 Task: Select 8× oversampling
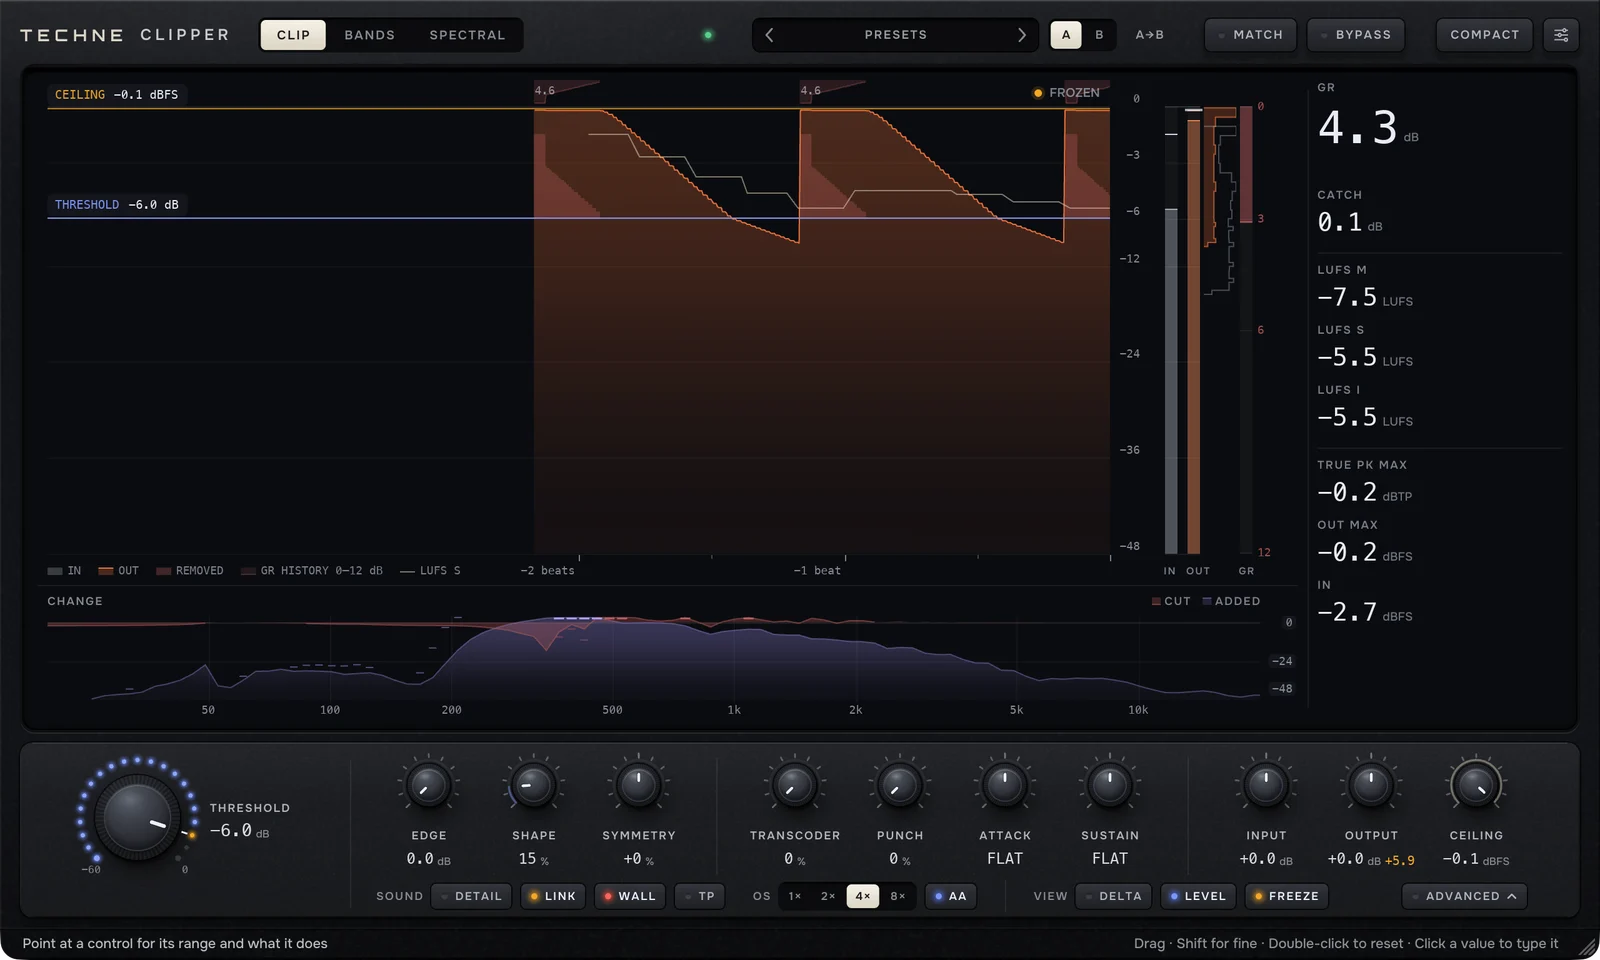click(898, 896)
